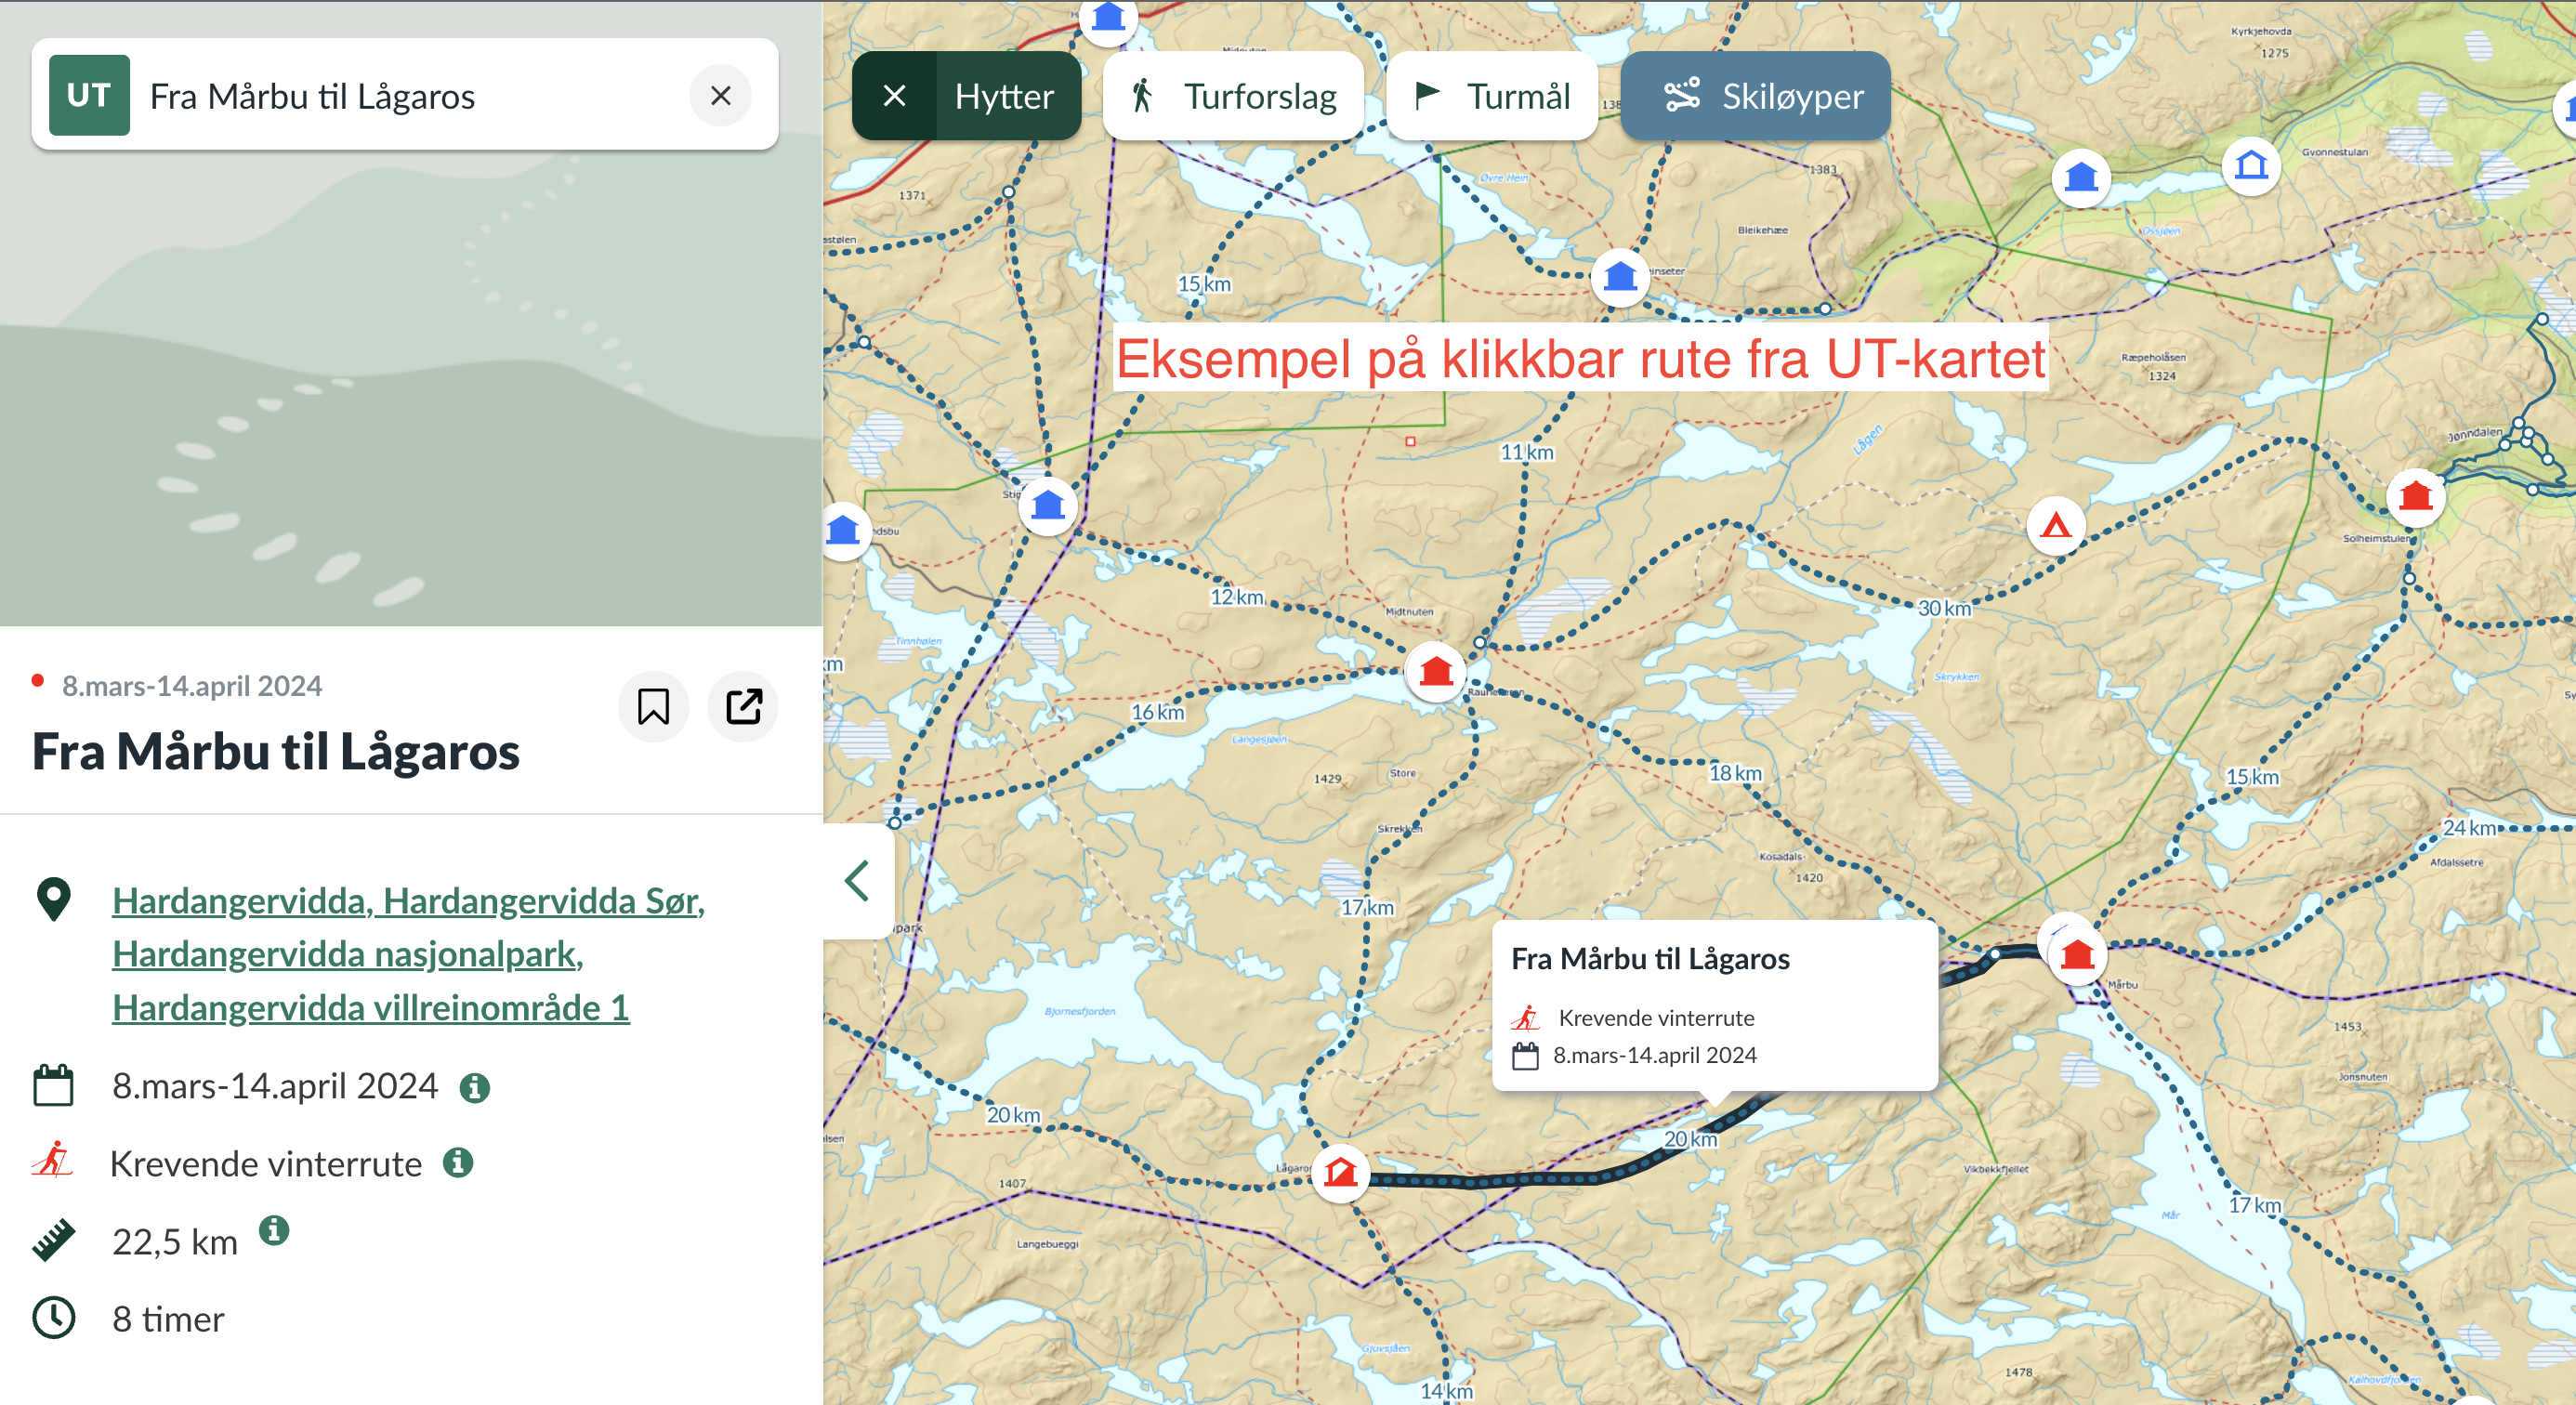This screenshot has width=2576, height=1405.
Task: Click the search field 'Fra Mårbu til Lågaros'
Action: pos(404,95)
